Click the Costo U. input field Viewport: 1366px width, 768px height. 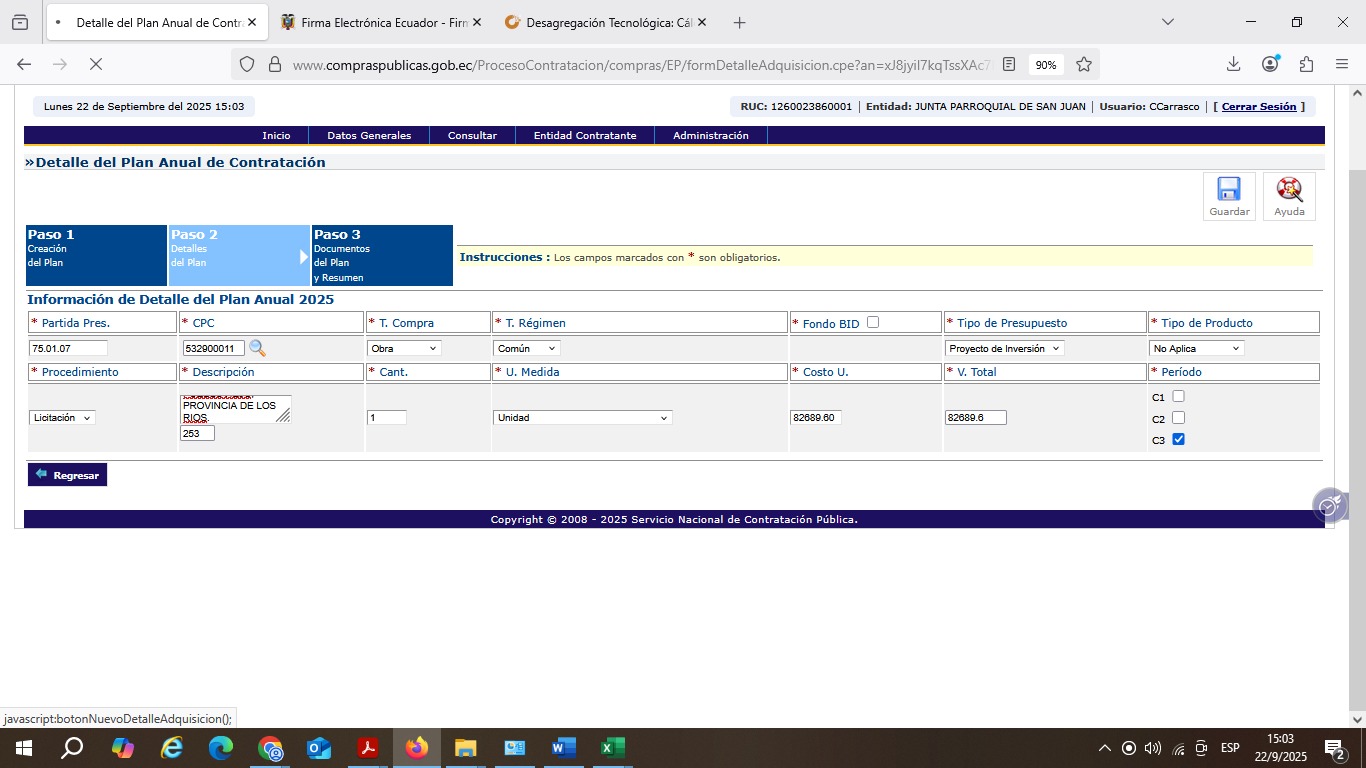pos(815,417)
